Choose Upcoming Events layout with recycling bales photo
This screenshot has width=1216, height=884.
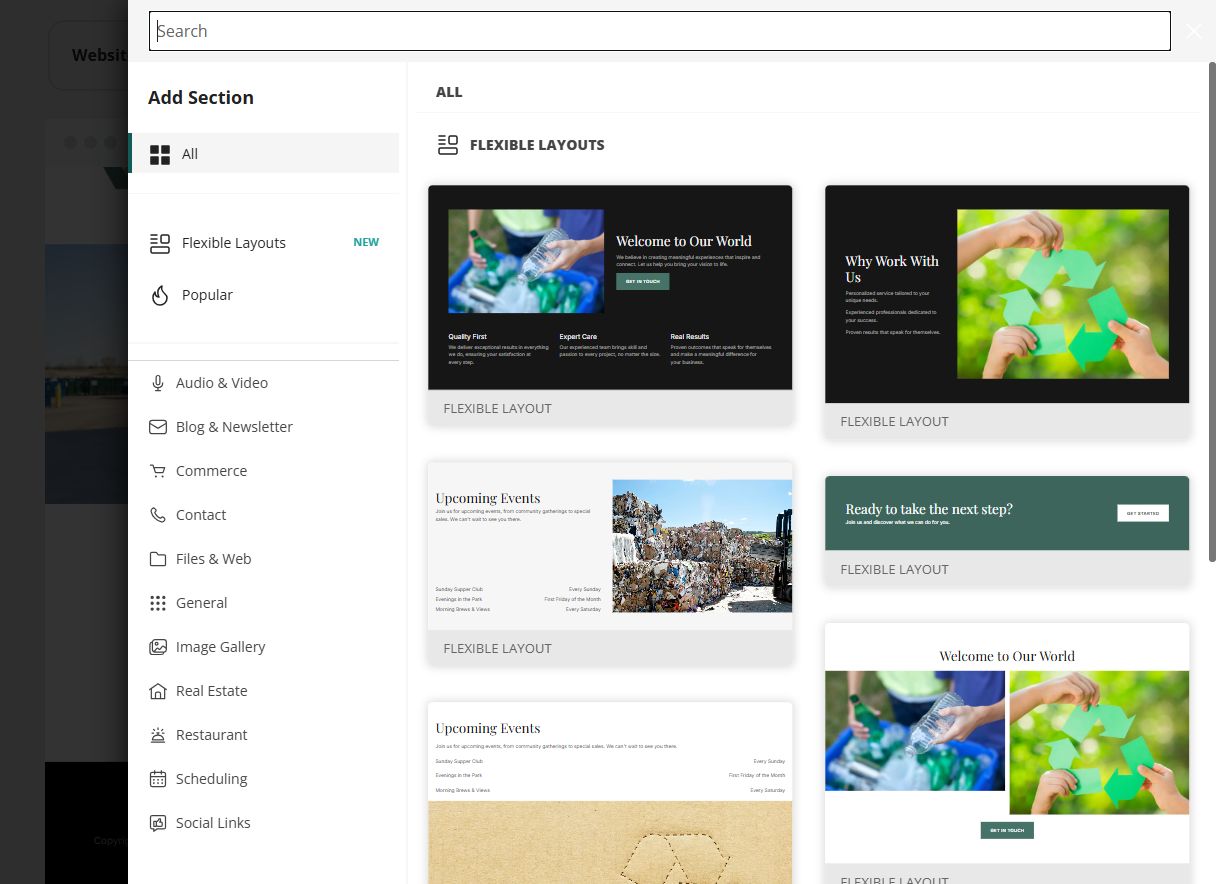pyautogui.click(x=610, y=563)
